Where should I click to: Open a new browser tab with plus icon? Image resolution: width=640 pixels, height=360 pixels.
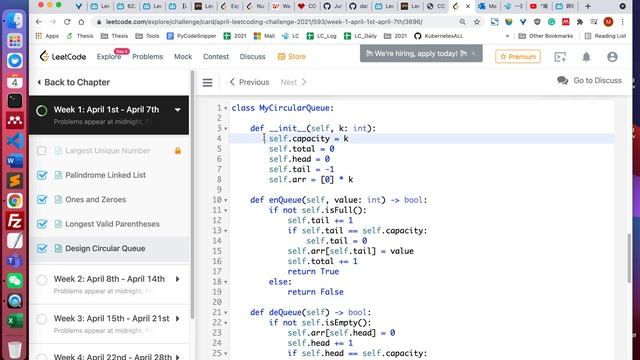pyautogui.click(x=588, y=6)
